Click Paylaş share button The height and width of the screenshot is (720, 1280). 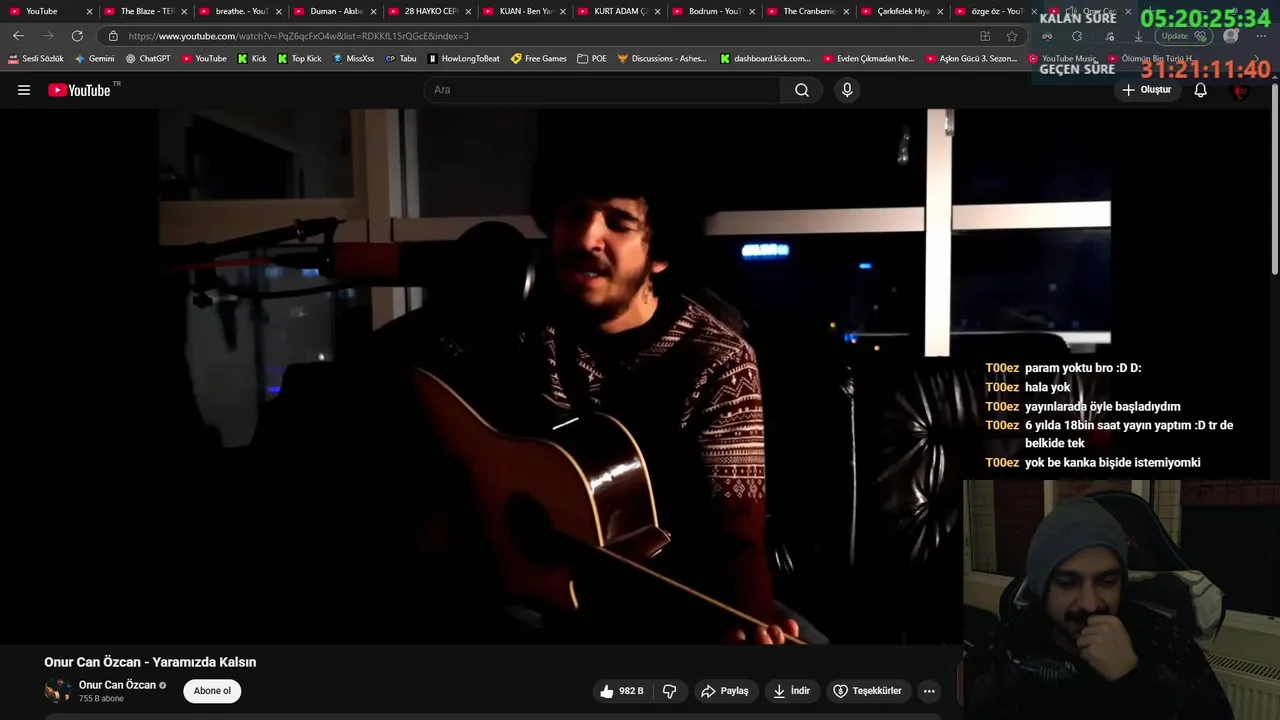coord(725,691)
